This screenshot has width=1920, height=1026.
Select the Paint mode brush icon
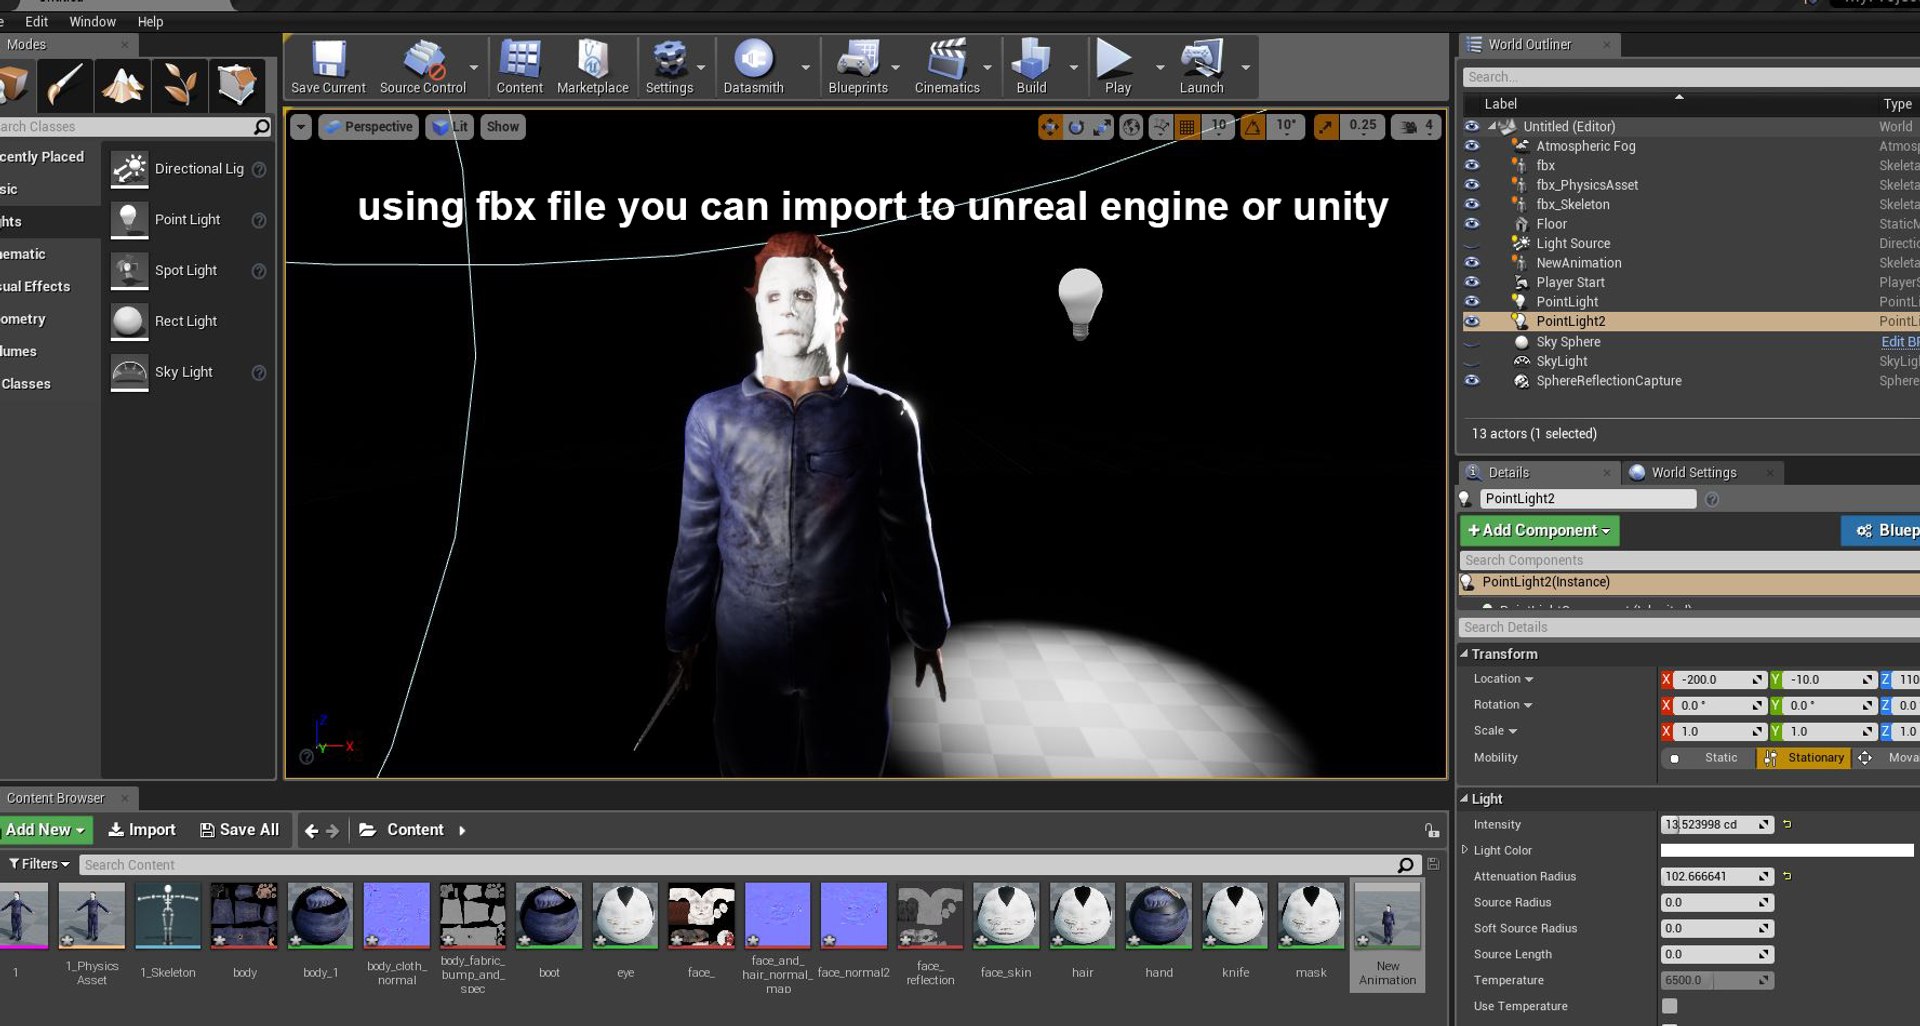pyautogui.click(x=65, y=84)
